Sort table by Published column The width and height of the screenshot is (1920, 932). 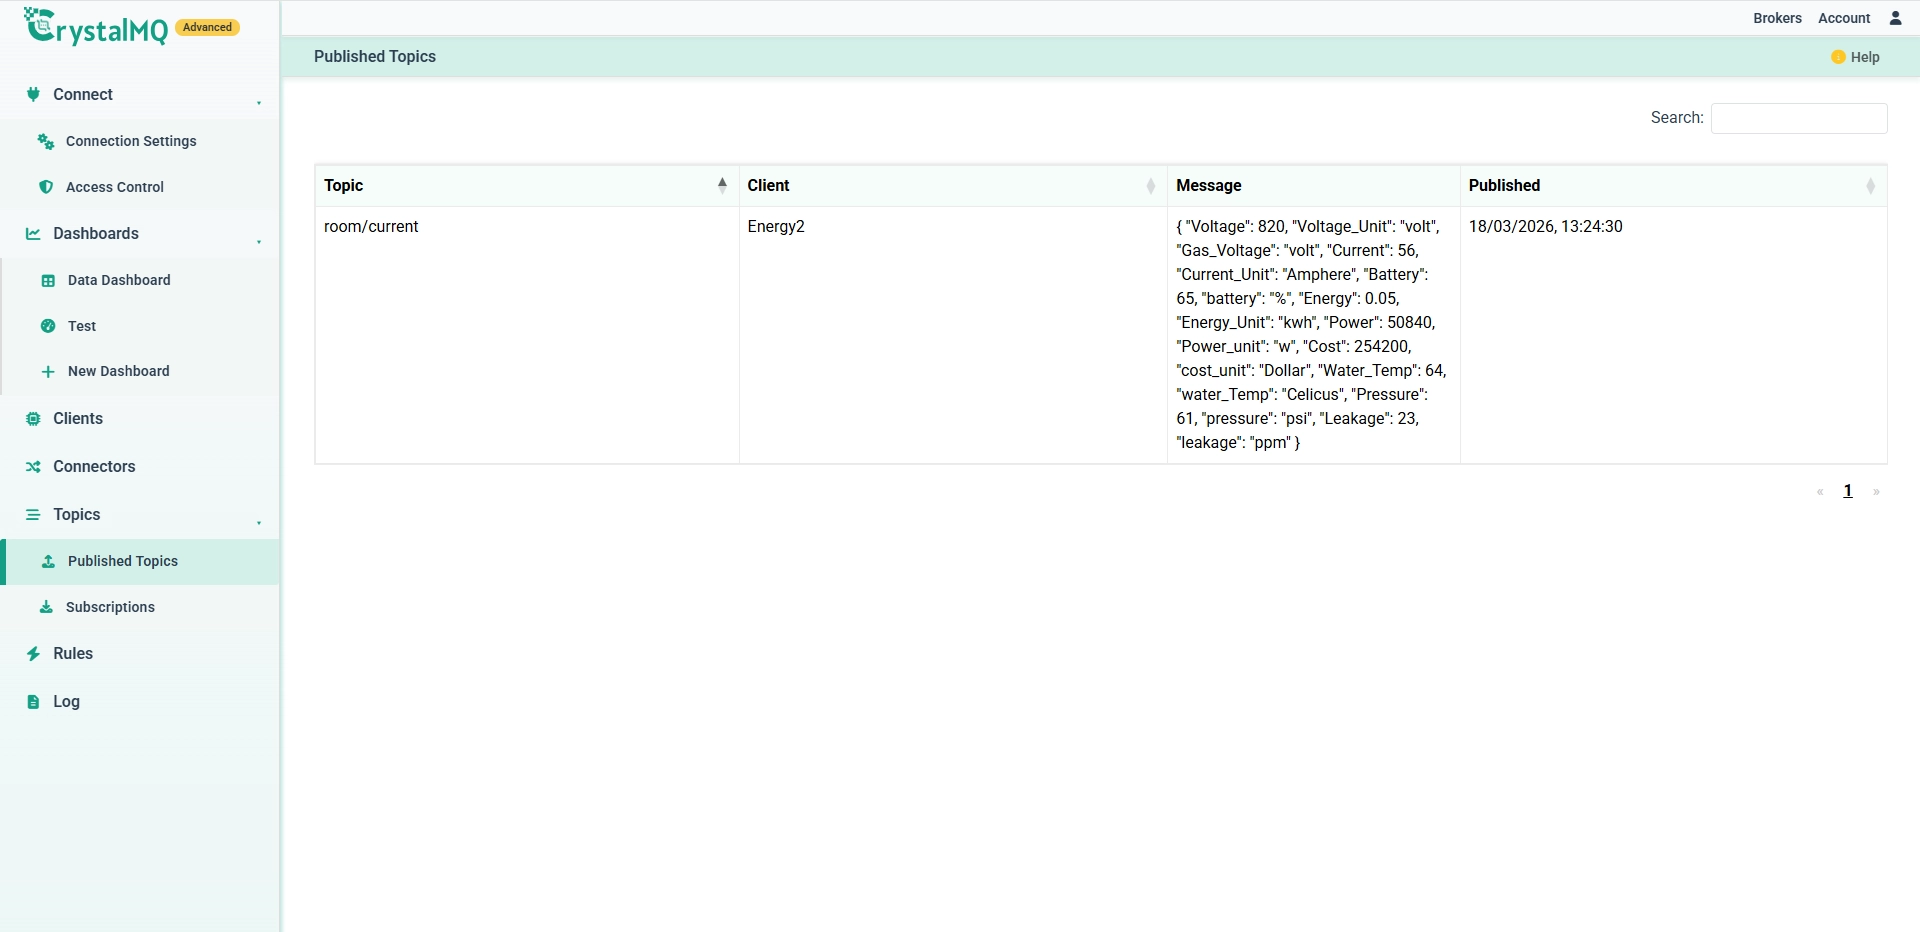tap(1673, 185)
